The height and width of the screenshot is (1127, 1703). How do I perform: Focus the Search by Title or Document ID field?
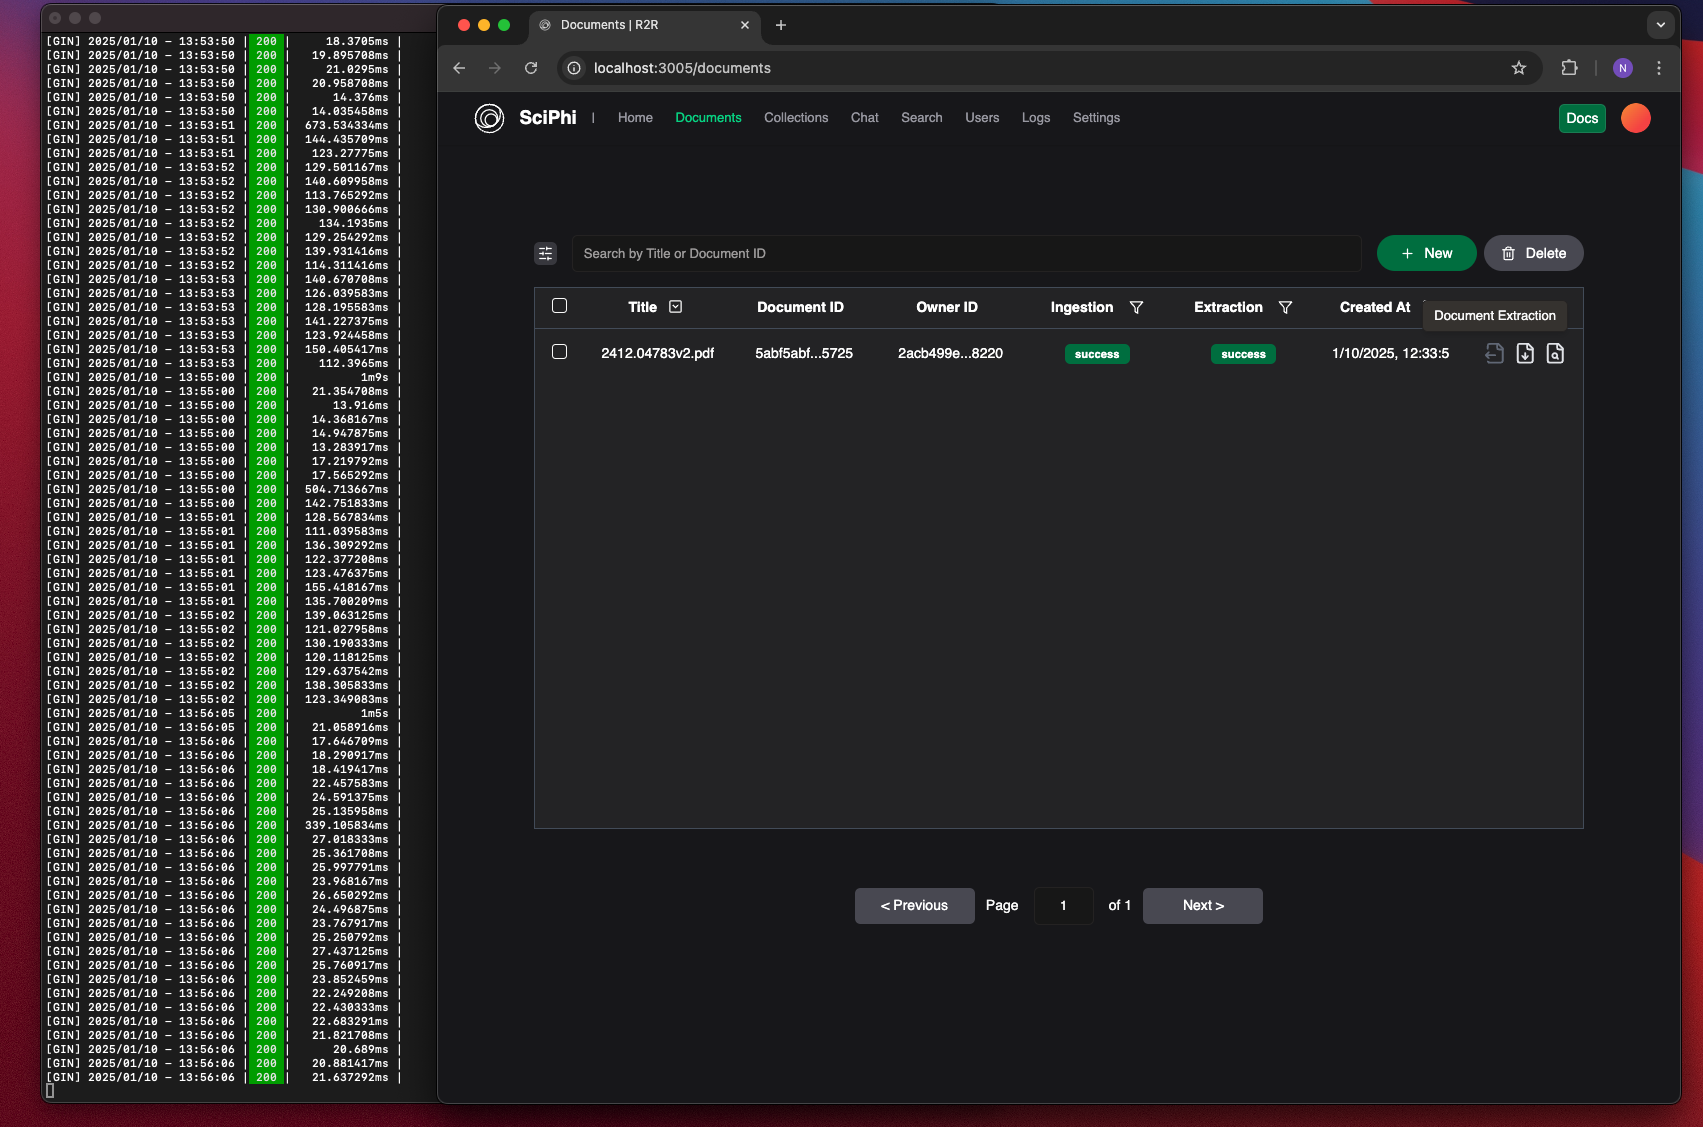coord(966,254)
